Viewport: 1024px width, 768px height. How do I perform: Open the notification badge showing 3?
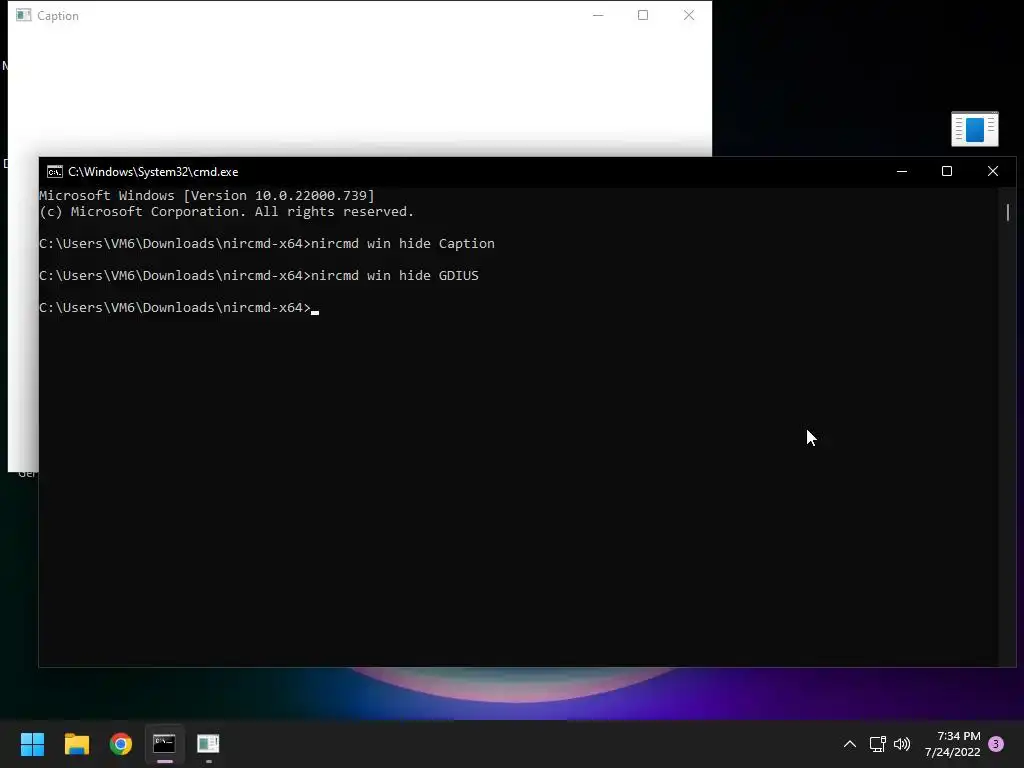point(996,744)
